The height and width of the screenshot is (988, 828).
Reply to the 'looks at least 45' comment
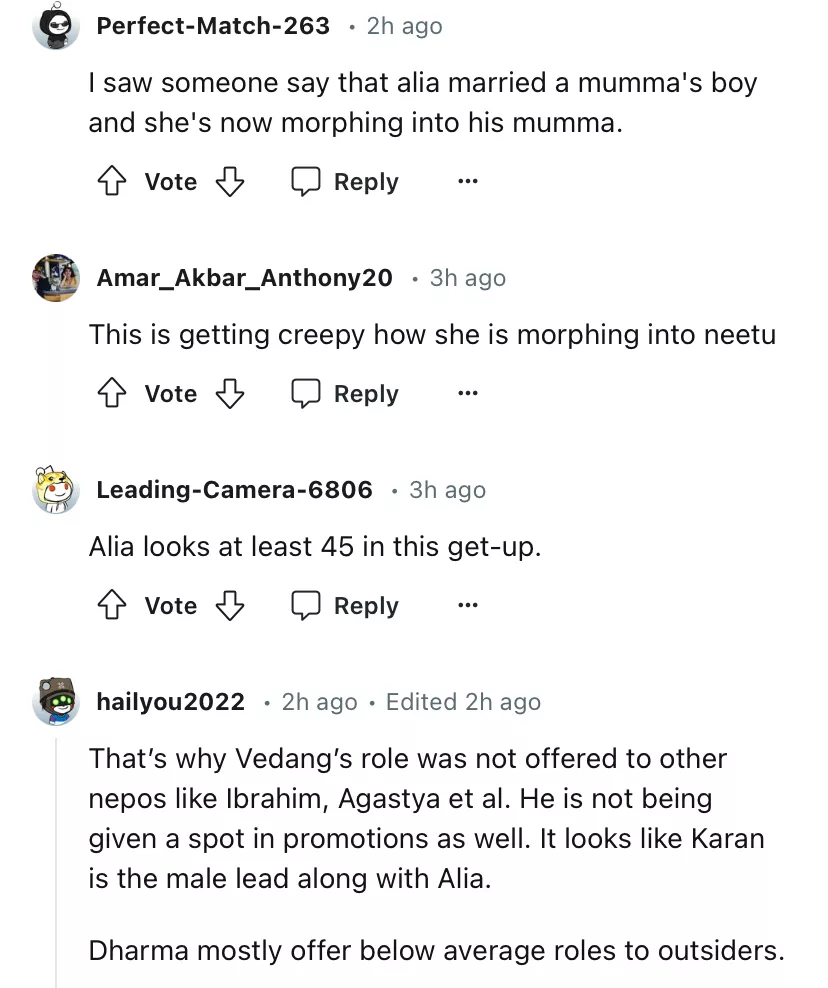point(345,606)
